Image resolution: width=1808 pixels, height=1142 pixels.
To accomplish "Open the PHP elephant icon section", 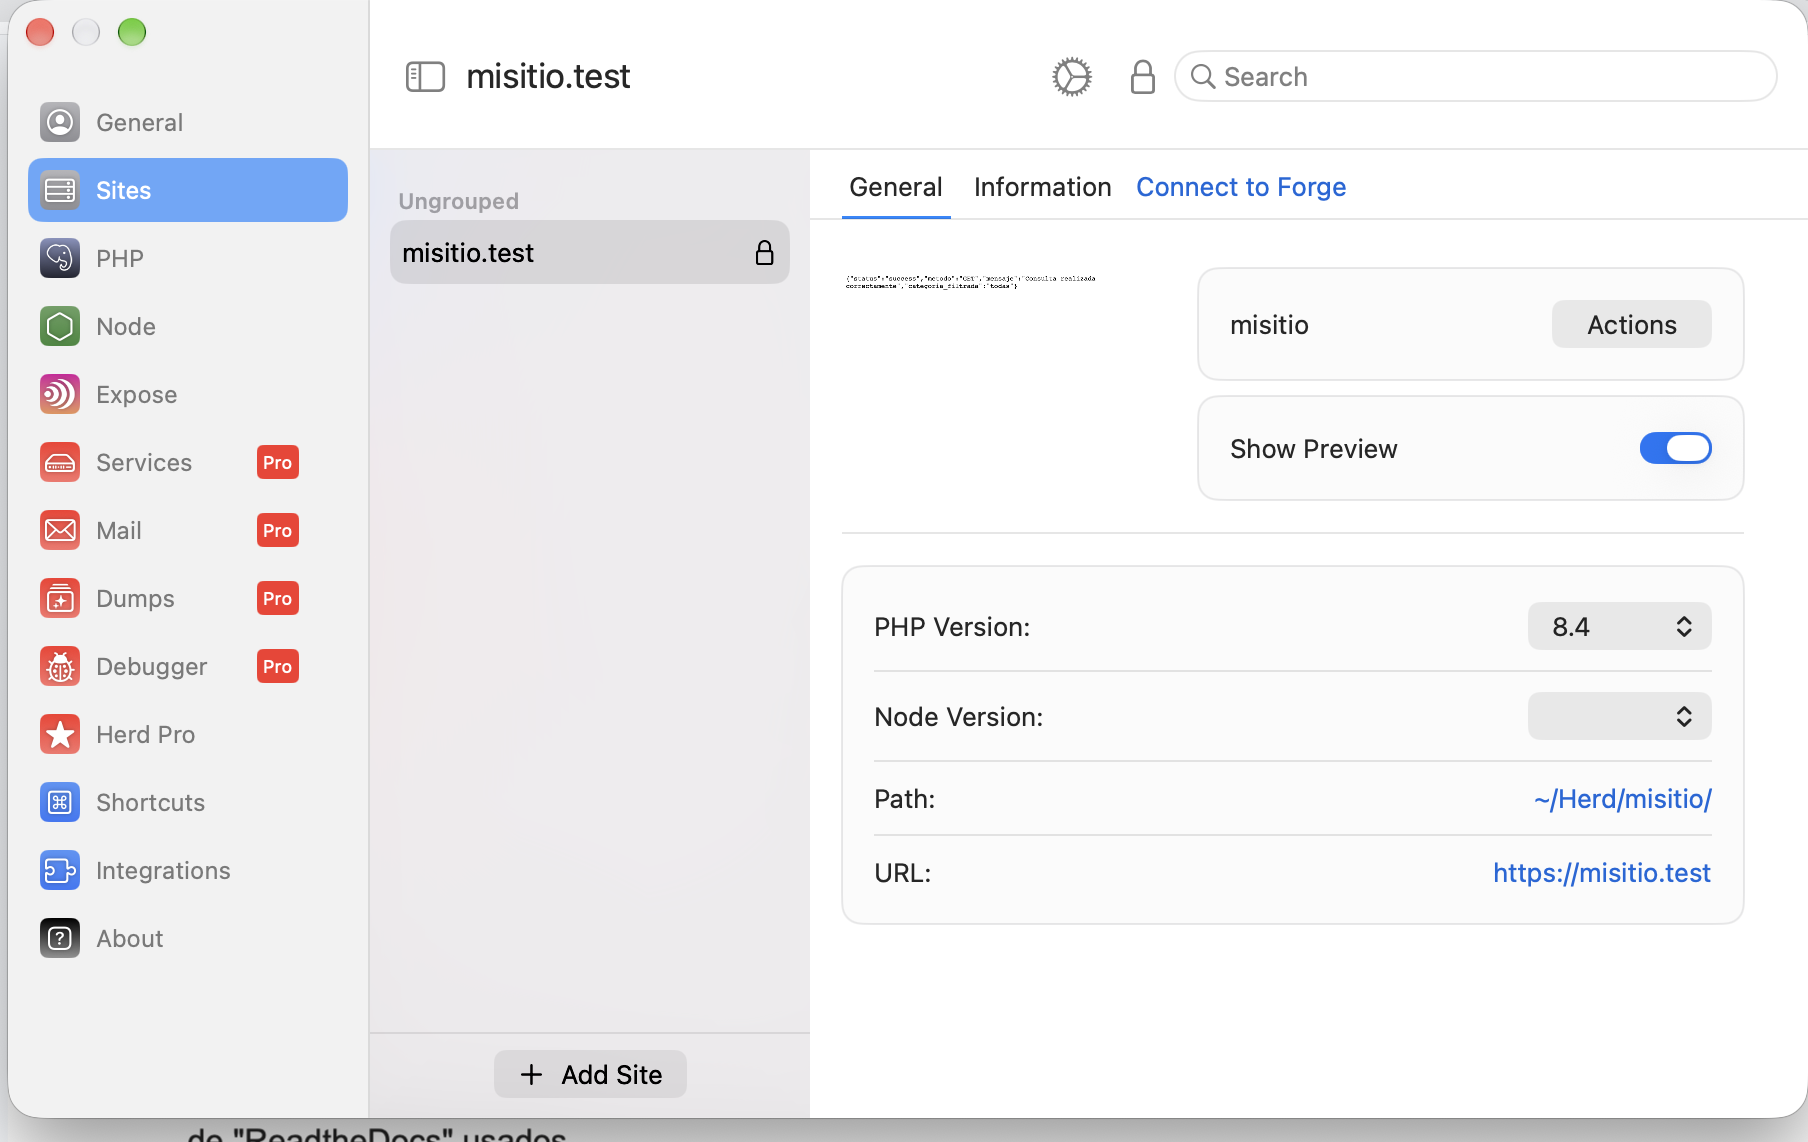I will coord(60,258).
